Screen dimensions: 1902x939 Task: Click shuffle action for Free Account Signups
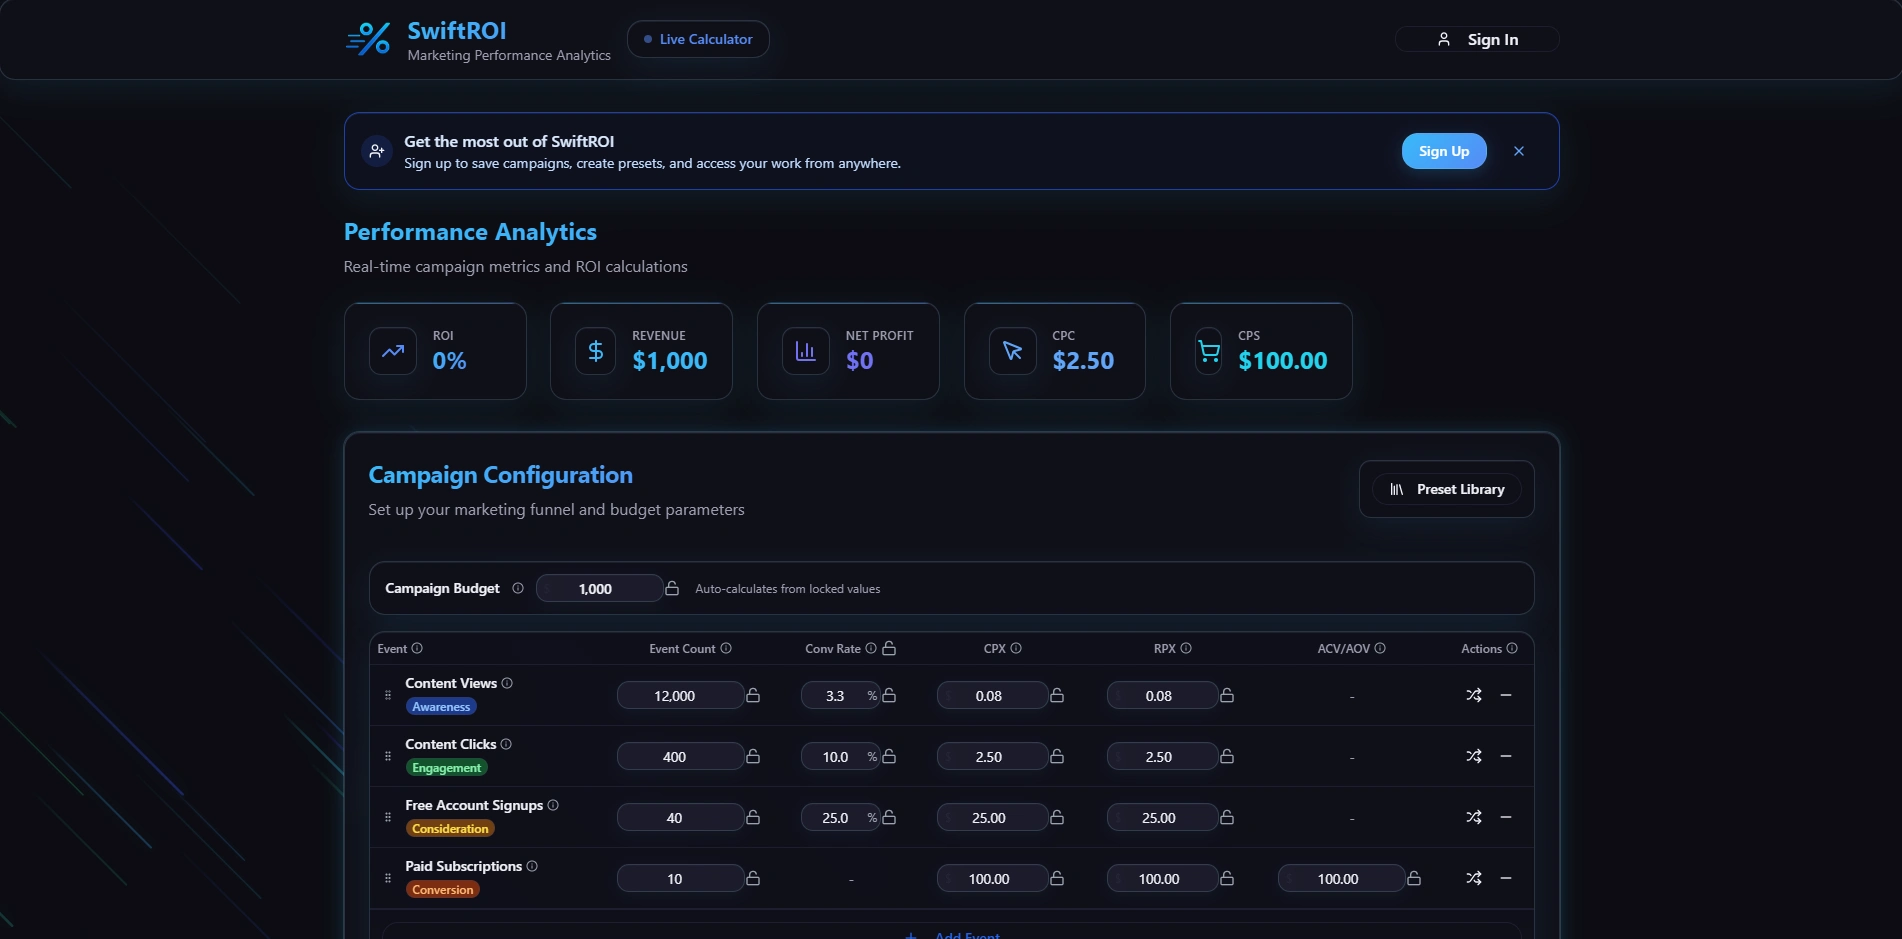coord(1474,817)
